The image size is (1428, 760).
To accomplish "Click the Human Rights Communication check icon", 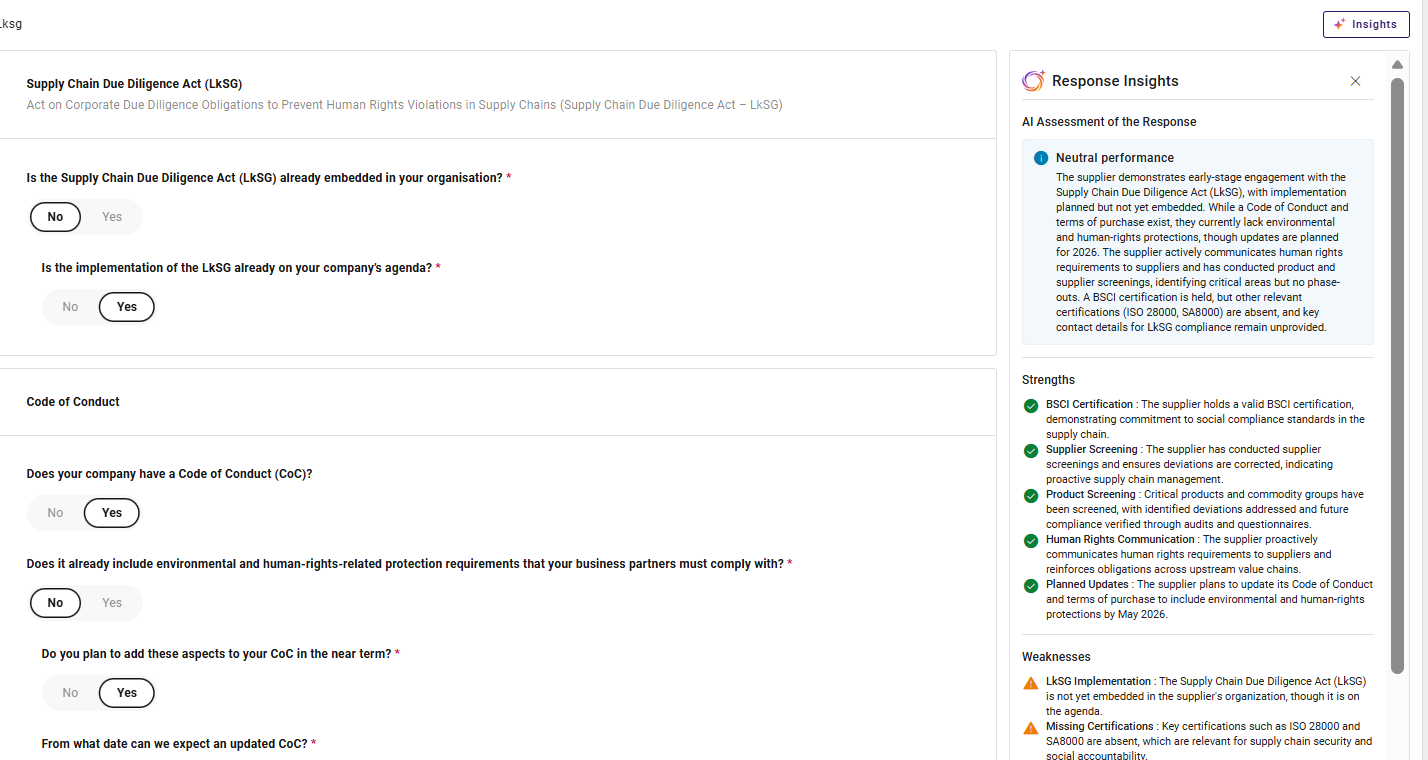I will coord(1031,541).
